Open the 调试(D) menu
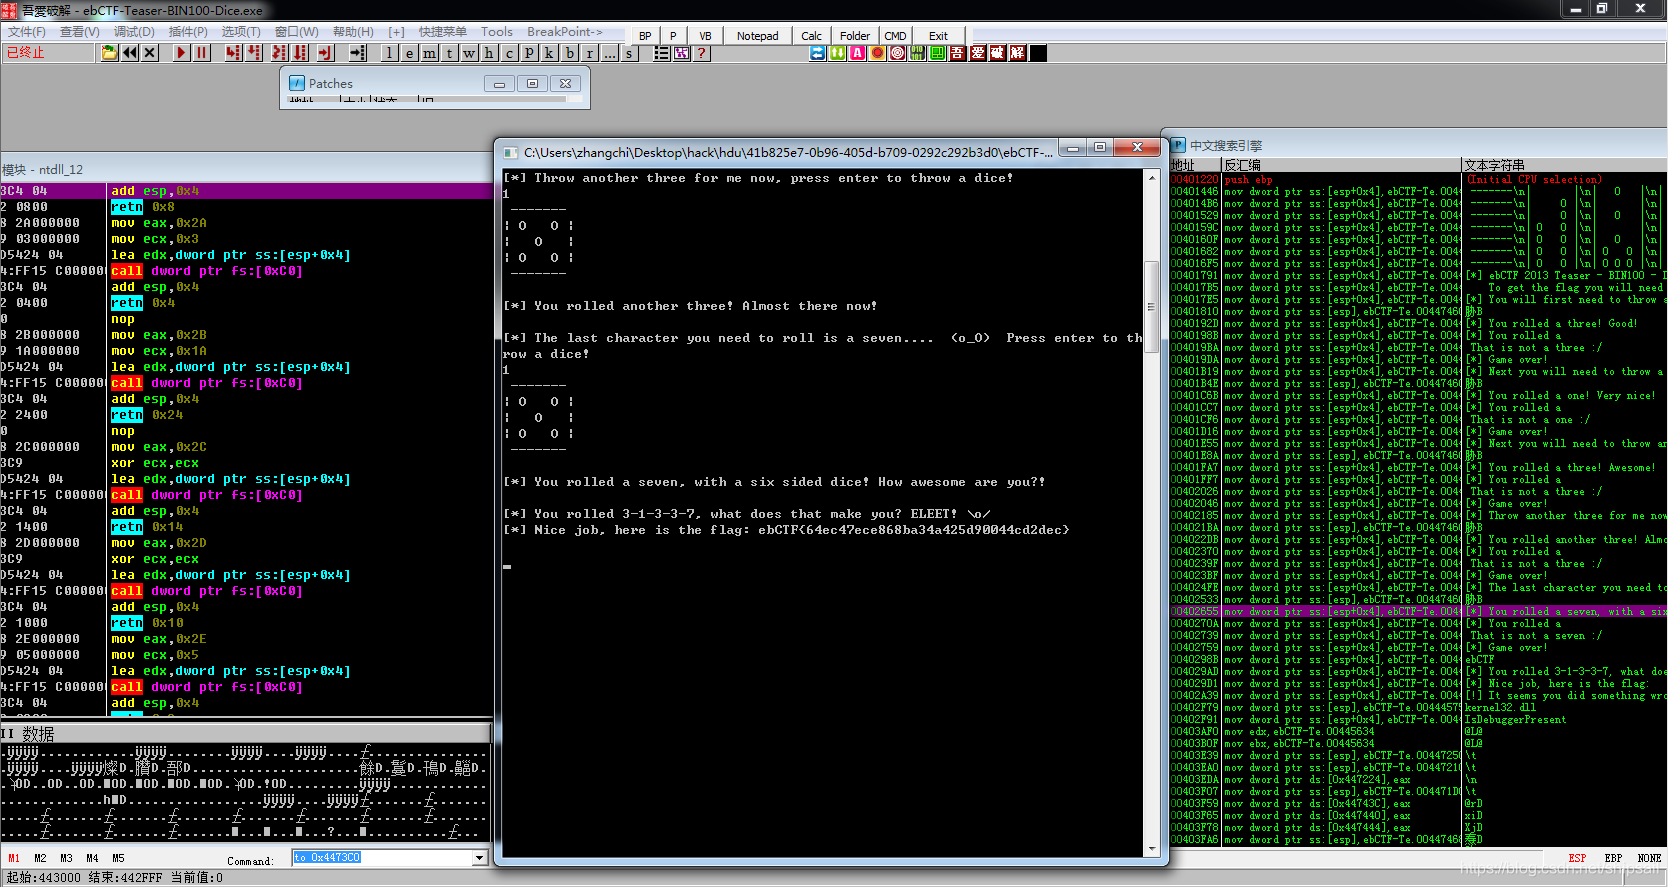 (x=134, y=32)
